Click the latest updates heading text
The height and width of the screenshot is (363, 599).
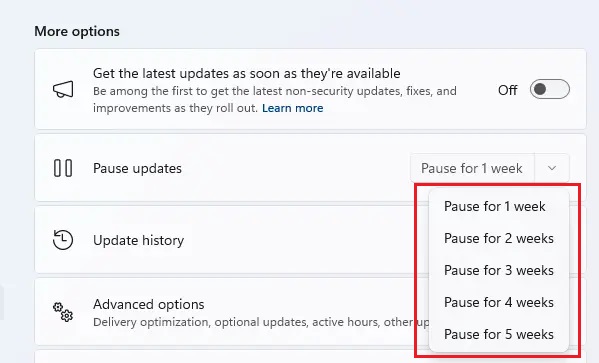(246, 73)
